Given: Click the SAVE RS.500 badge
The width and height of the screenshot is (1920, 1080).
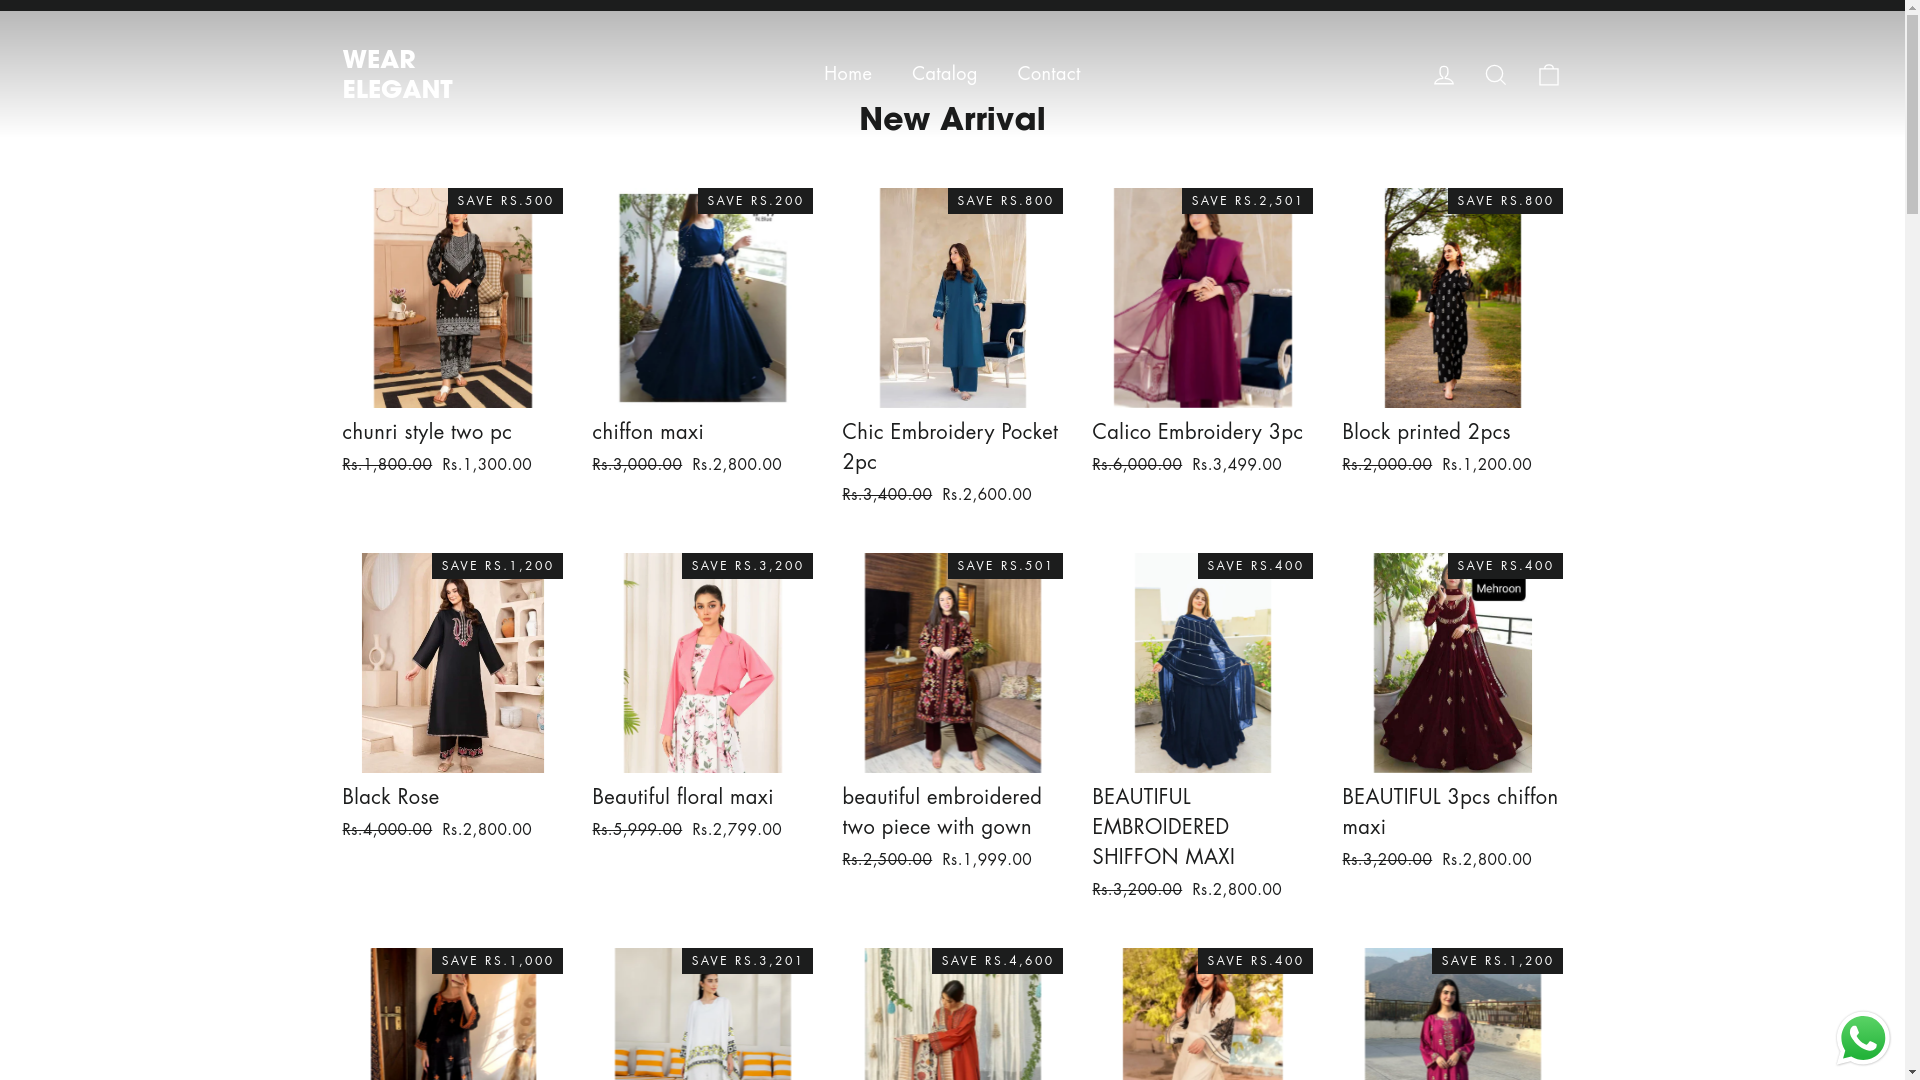Looking at the screenshot, I should pos(505,201).
